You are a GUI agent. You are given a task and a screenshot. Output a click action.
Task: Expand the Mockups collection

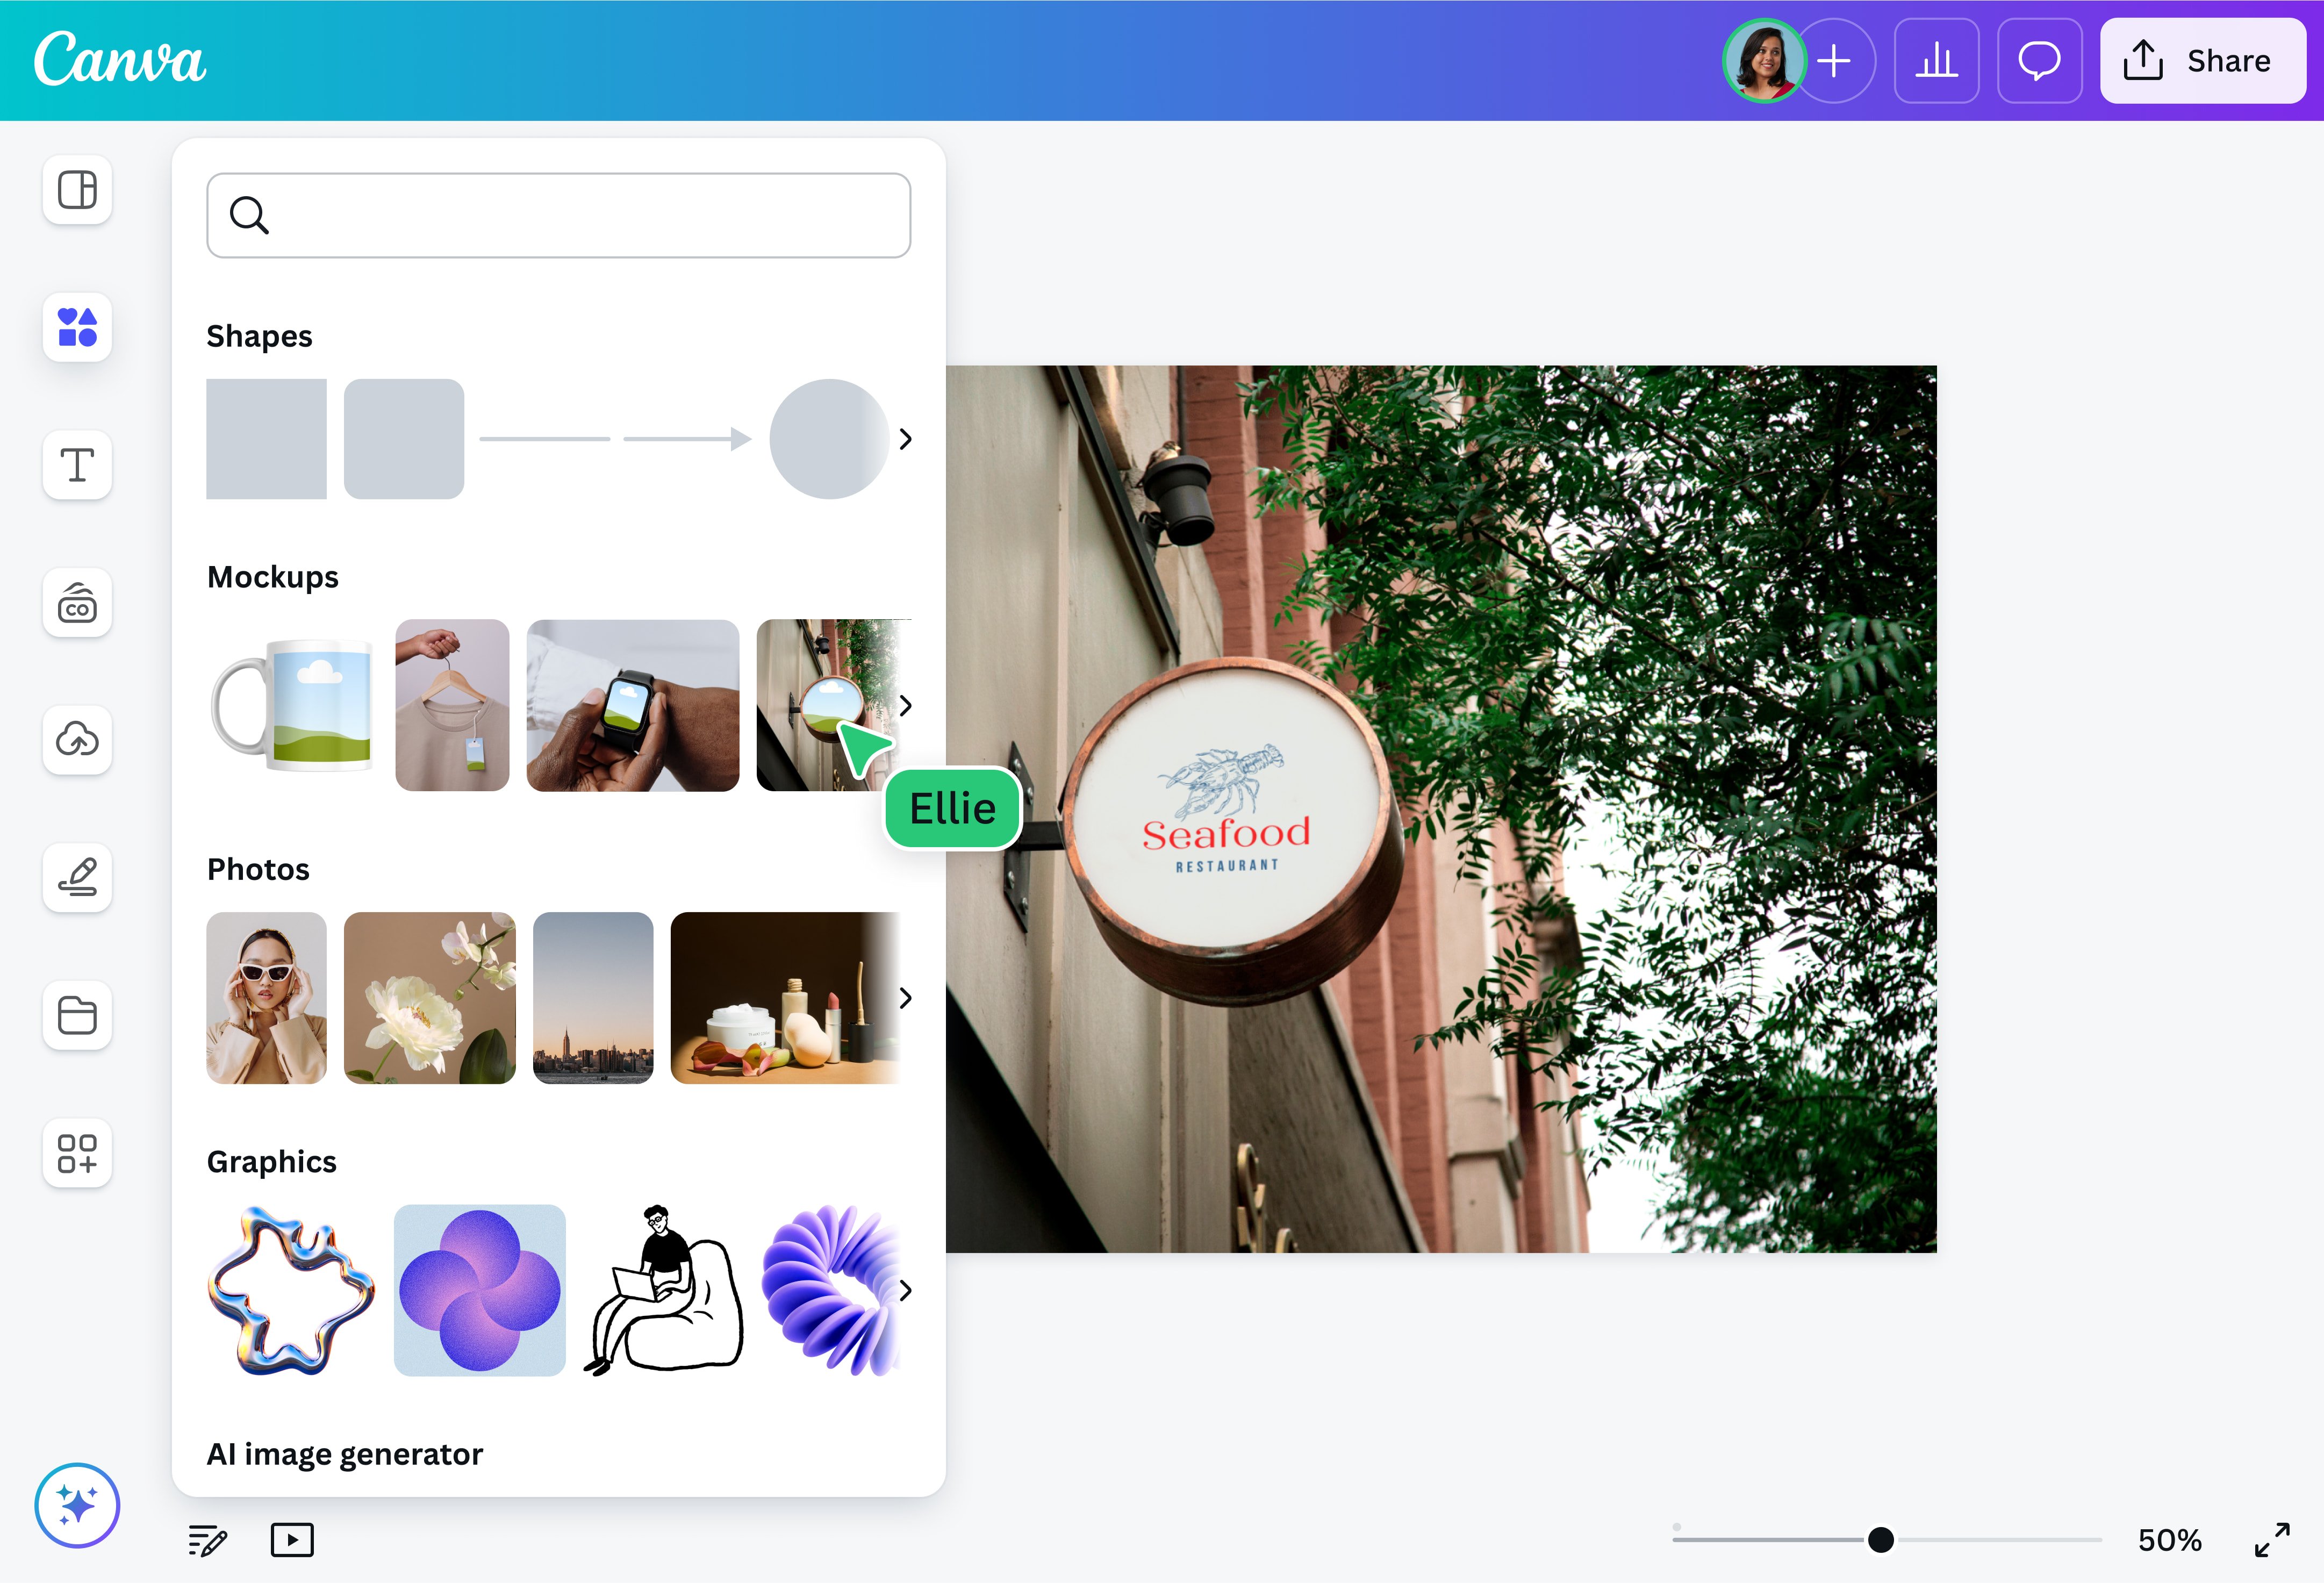click(906, 705)
